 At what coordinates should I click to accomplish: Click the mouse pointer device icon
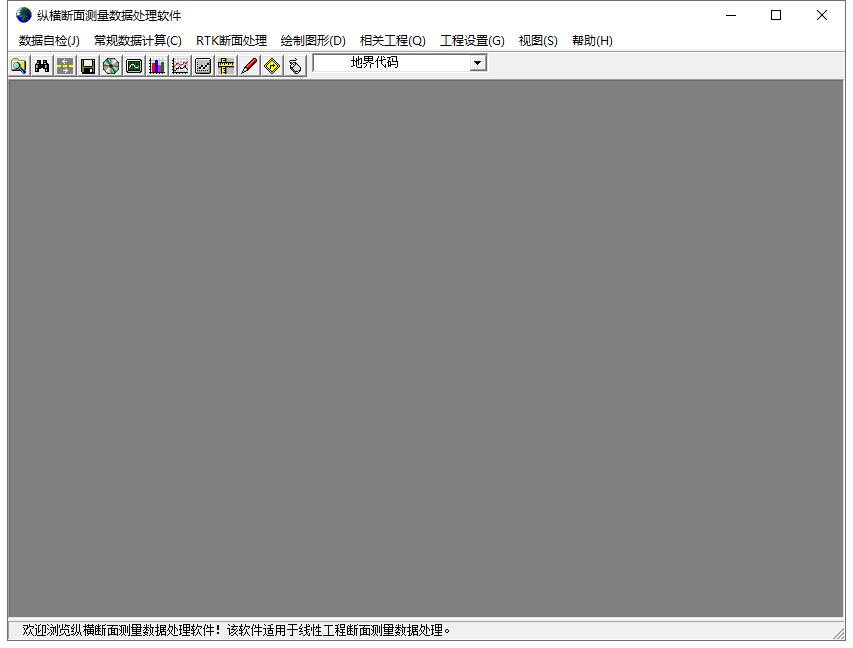[295, 66]
